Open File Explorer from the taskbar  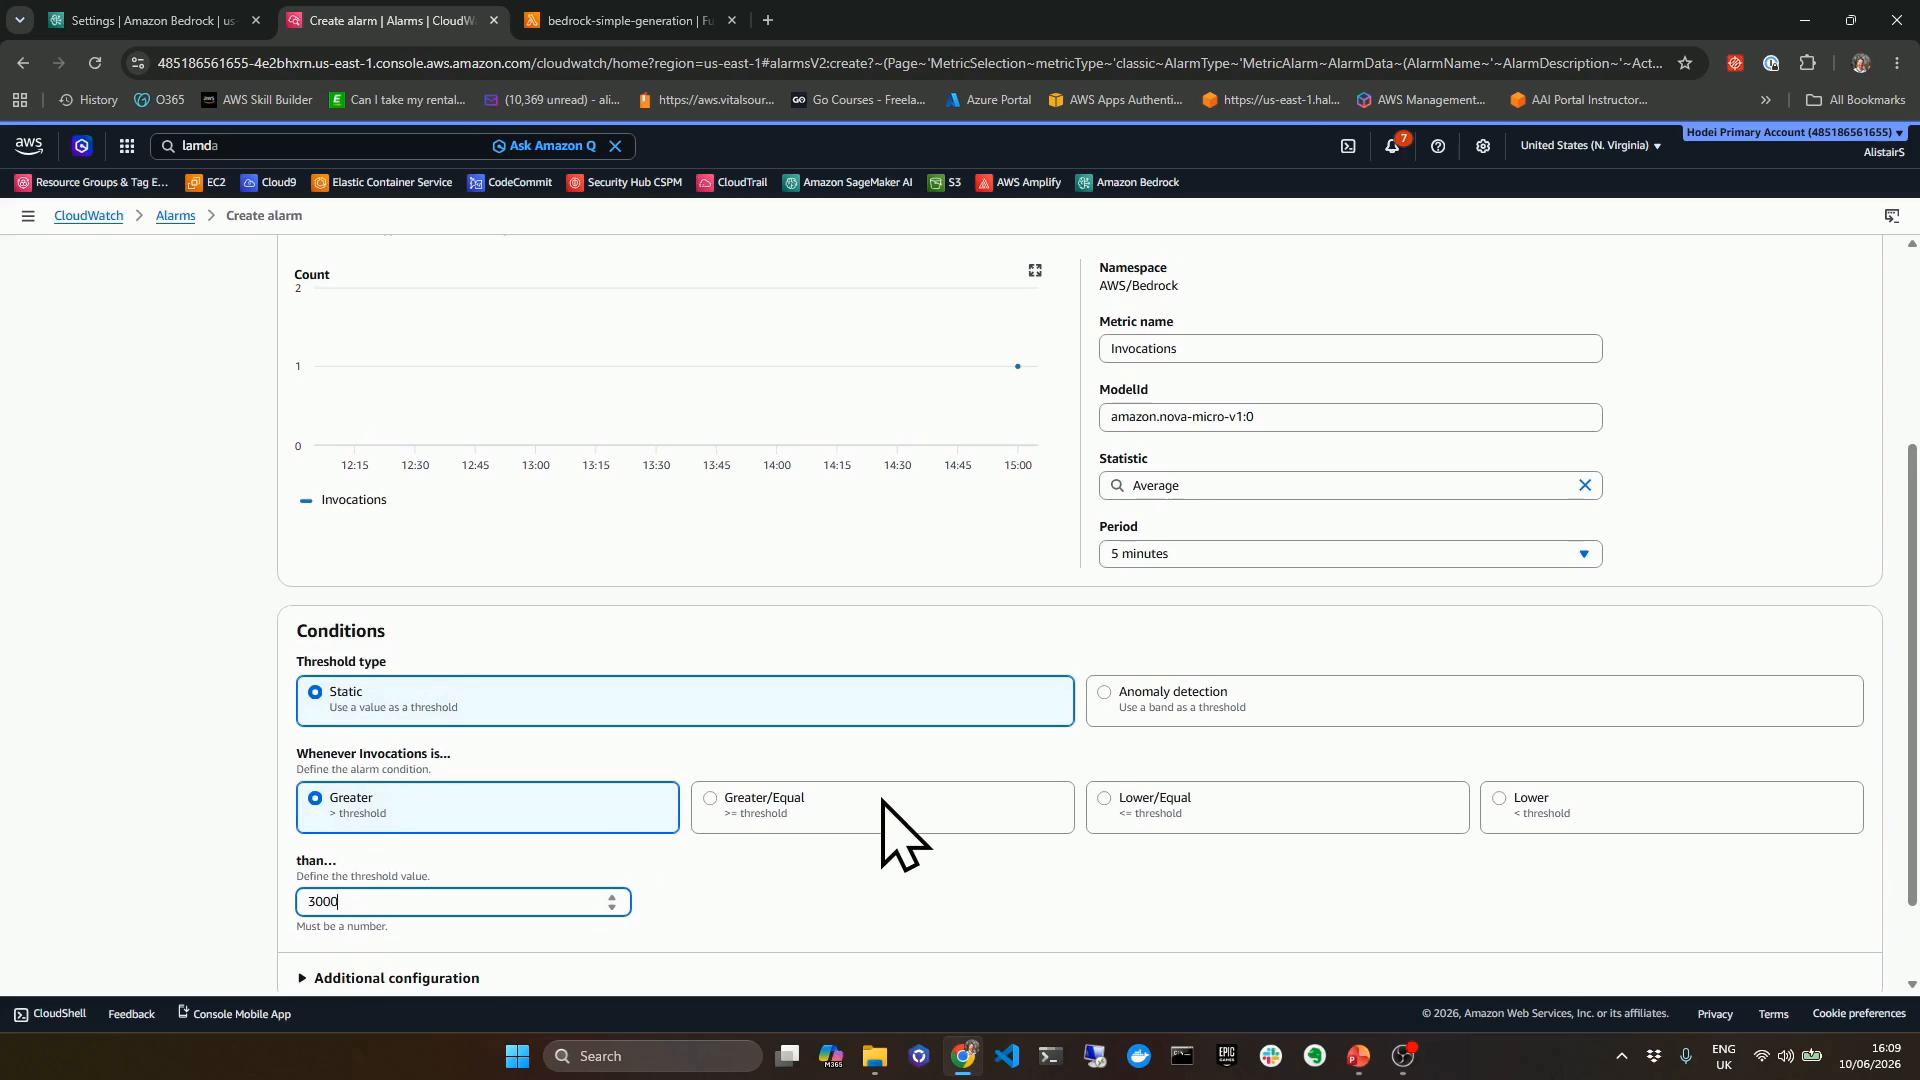(875, 1056)
